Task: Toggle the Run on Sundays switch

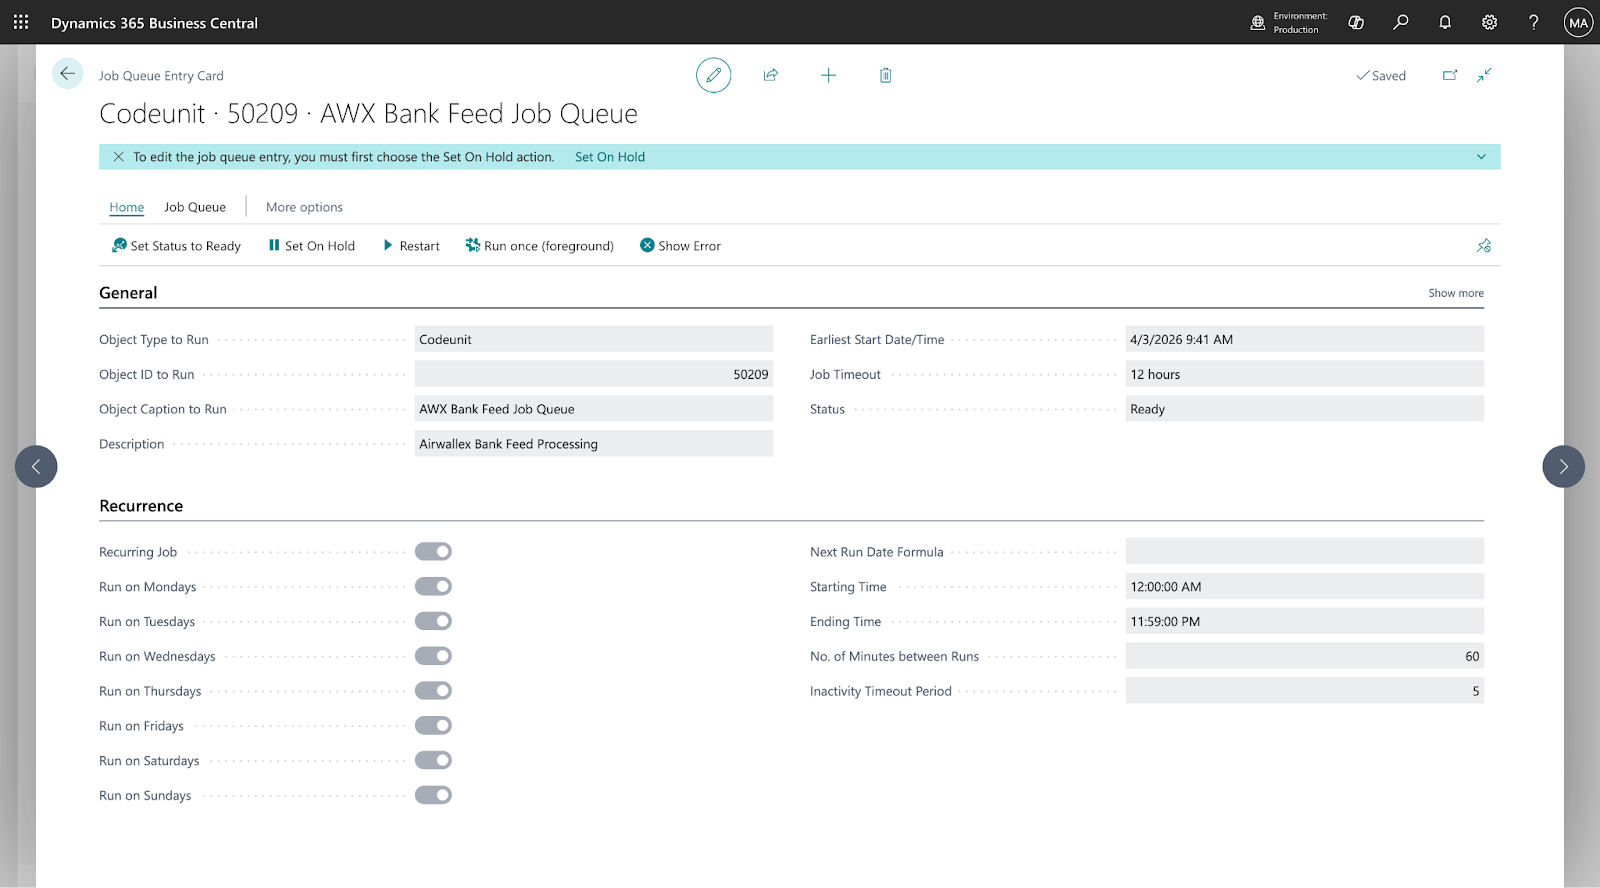Action: click(x=433, y=795)
